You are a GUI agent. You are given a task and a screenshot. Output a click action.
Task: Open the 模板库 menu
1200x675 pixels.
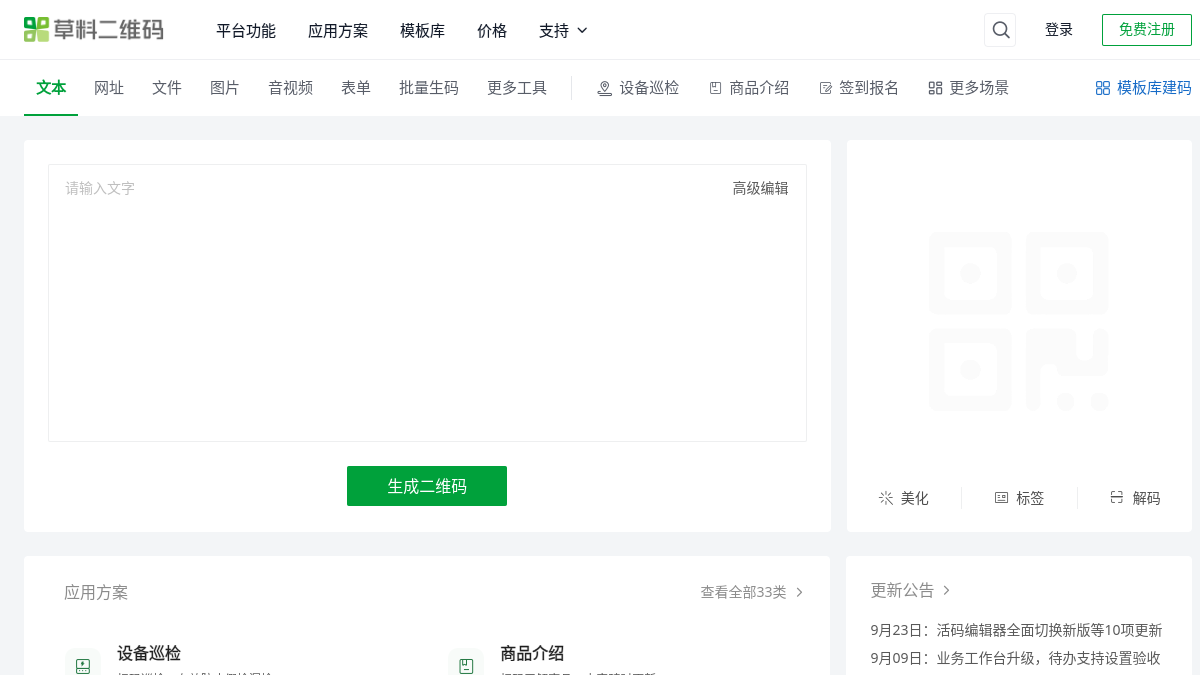[x=422, y=31]
